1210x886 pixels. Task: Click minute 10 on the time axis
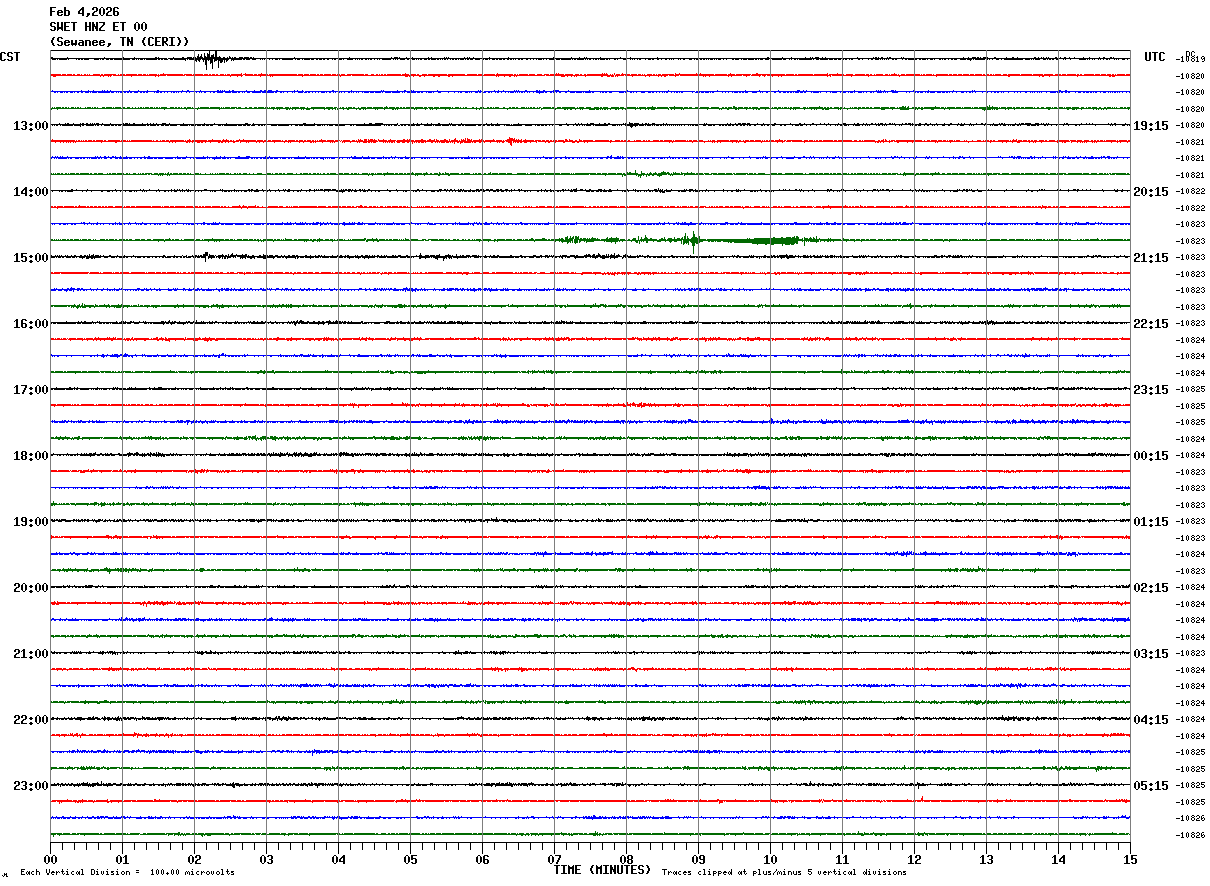(x=770, y=859)
